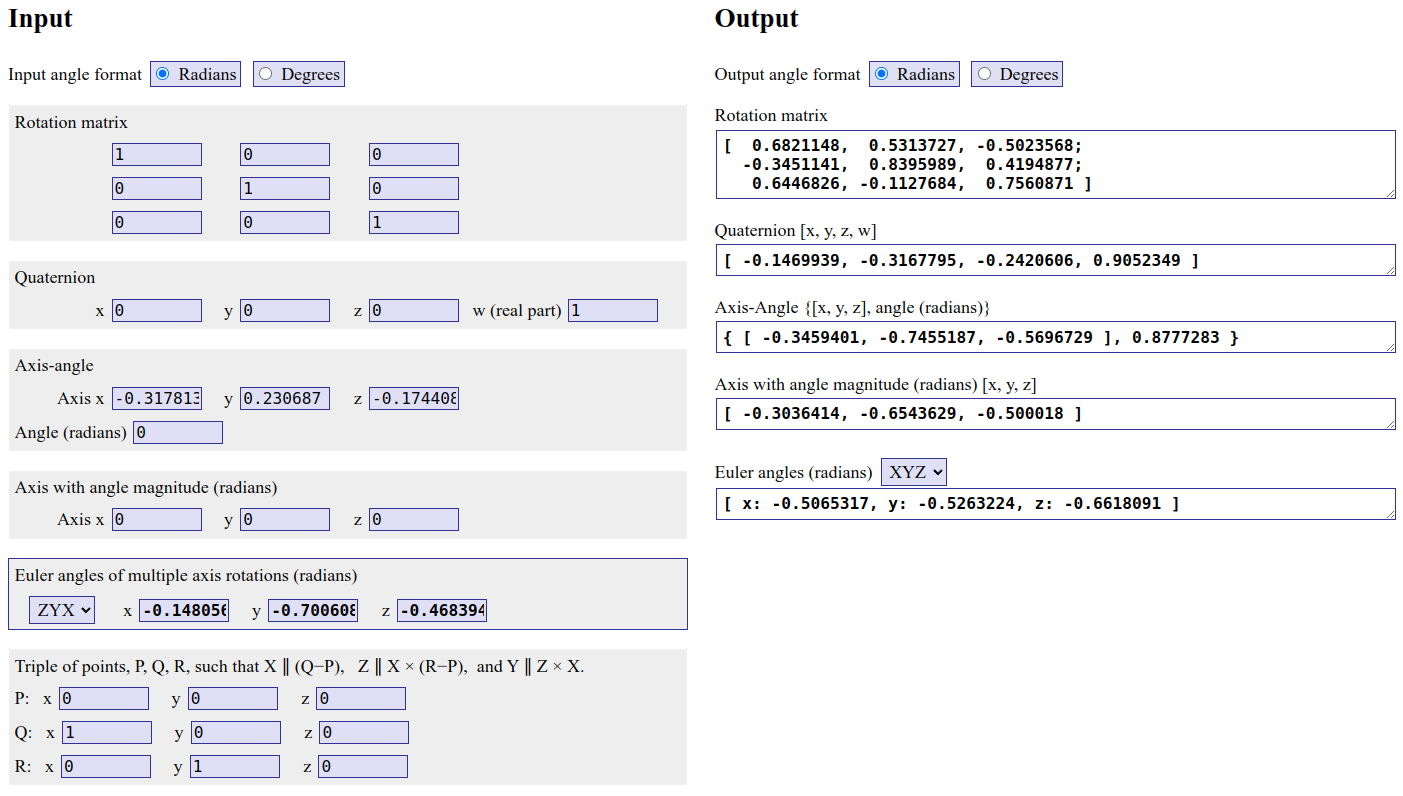Click Axis with angle magnitude y field
This screenshot has height=796, width=1403.
(x=285, y=519)
